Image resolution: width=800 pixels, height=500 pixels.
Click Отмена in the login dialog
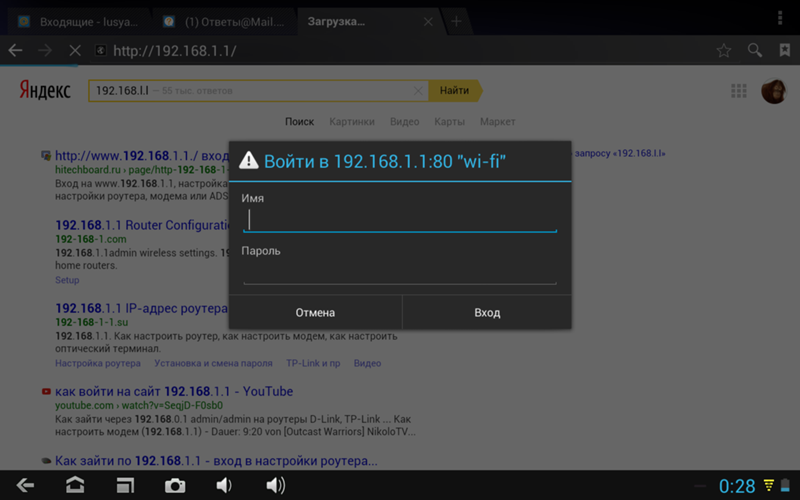click(315, 312)
